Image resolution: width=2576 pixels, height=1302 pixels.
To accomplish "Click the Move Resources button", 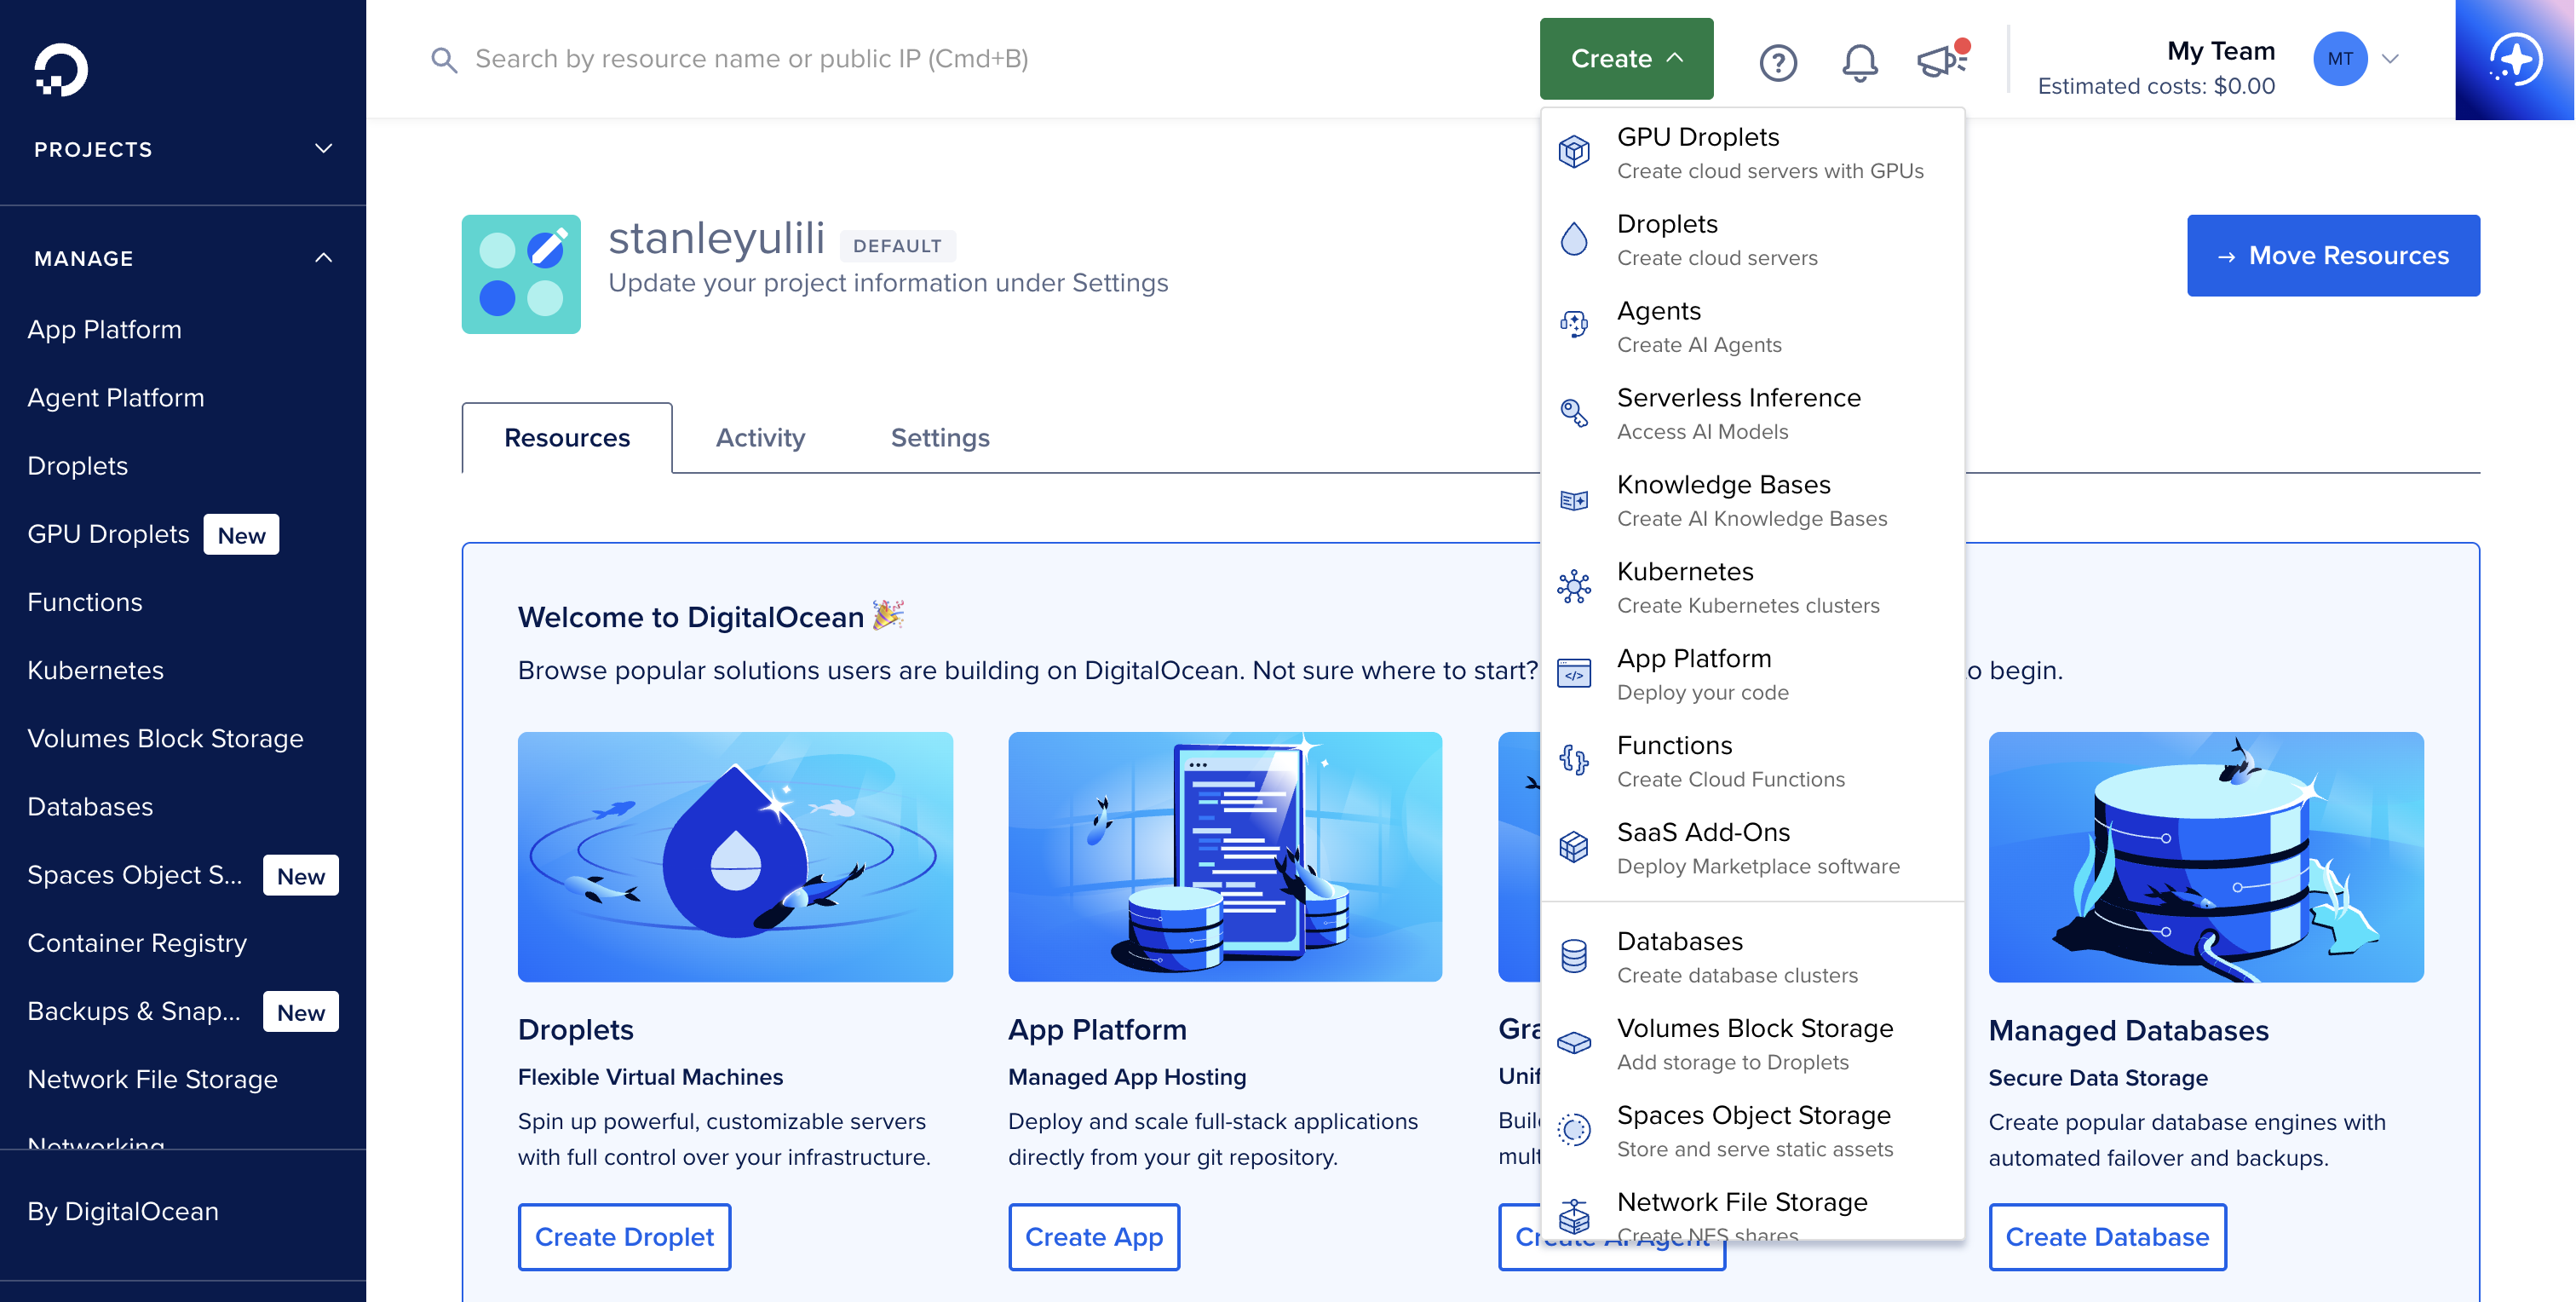I will (2333, 255).
